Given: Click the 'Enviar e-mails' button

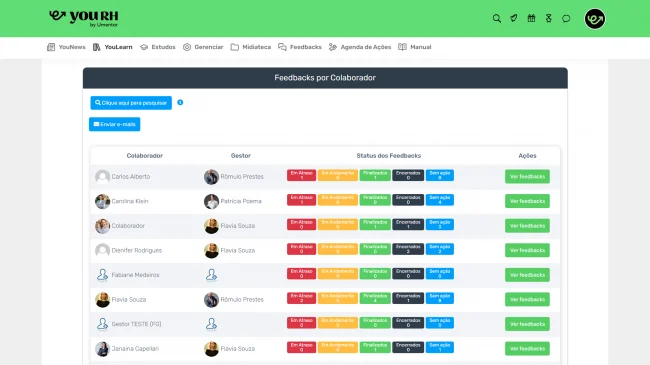Looking at the screenshot, I should pyautogui.click(x=114, y=124).
